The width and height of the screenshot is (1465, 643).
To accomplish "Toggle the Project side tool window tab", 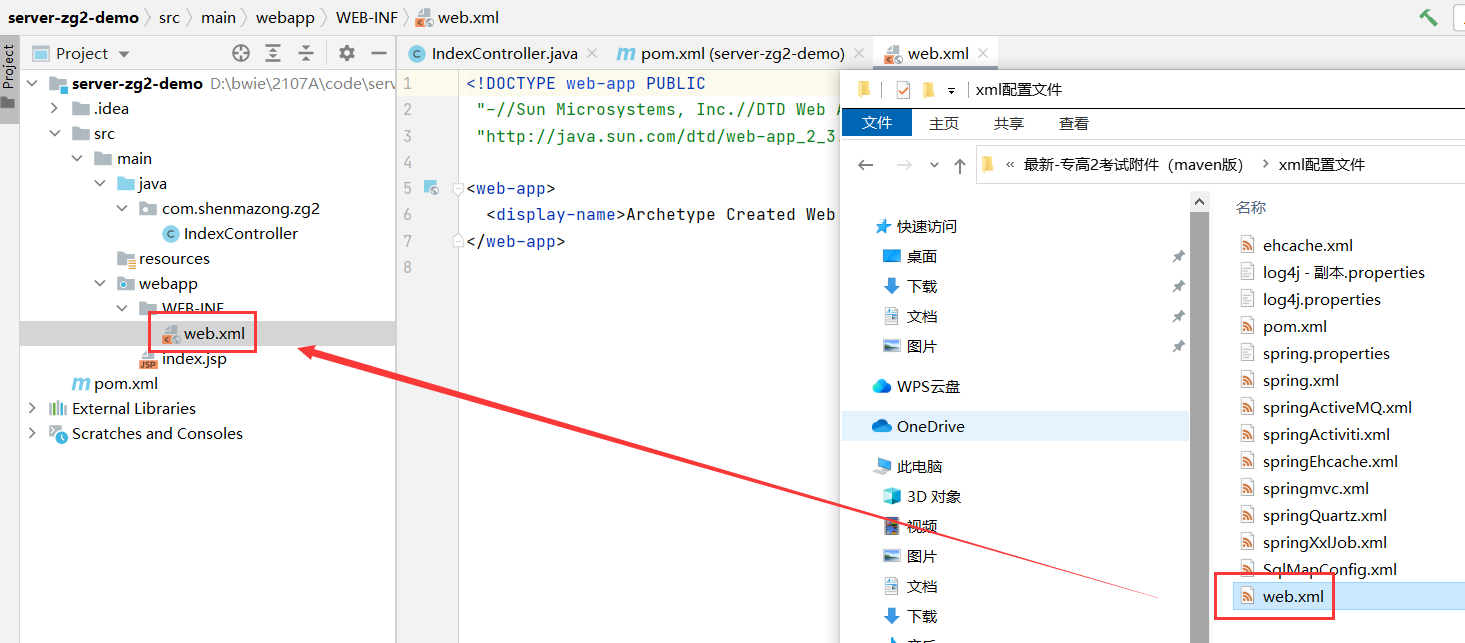I will 9,80.
